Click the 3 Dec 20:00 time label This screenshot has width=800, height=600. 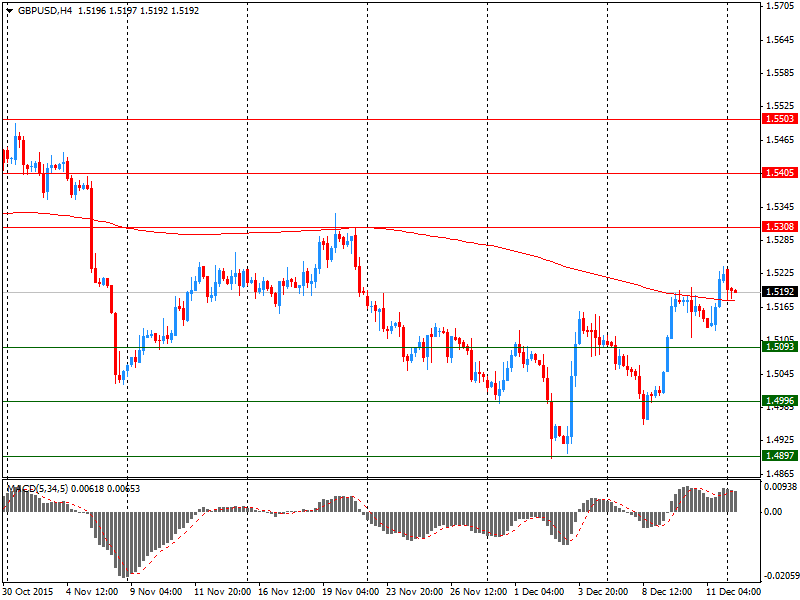pyautogui.click(x=604, y=592)
